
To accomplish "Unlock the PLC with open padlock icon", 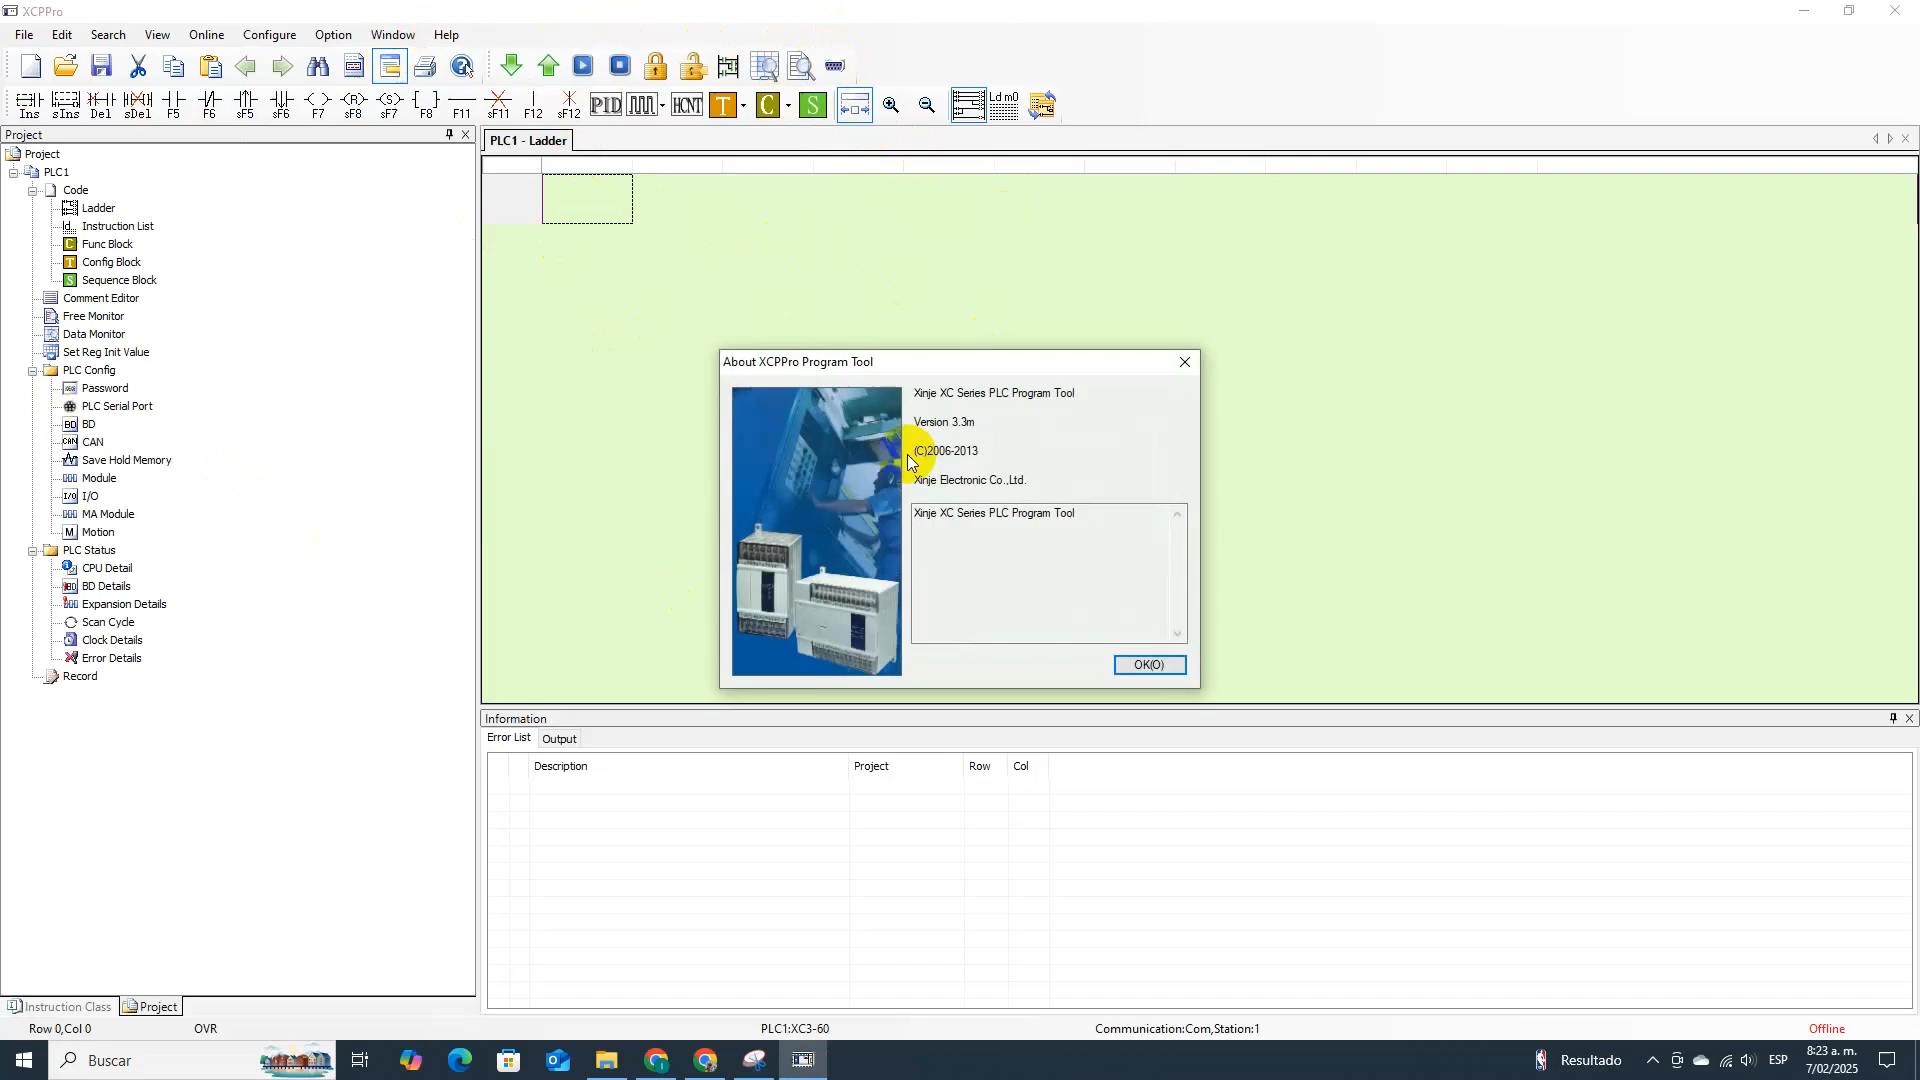I will 692,67.
